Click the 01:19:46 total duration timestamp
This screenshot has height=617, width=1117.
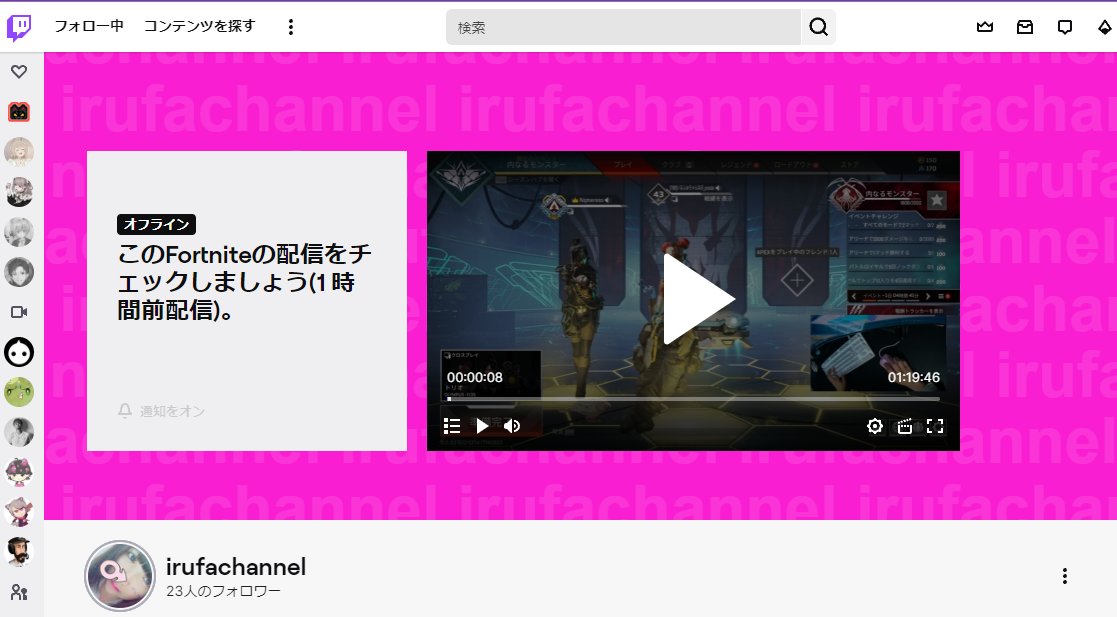click(914, 378)
